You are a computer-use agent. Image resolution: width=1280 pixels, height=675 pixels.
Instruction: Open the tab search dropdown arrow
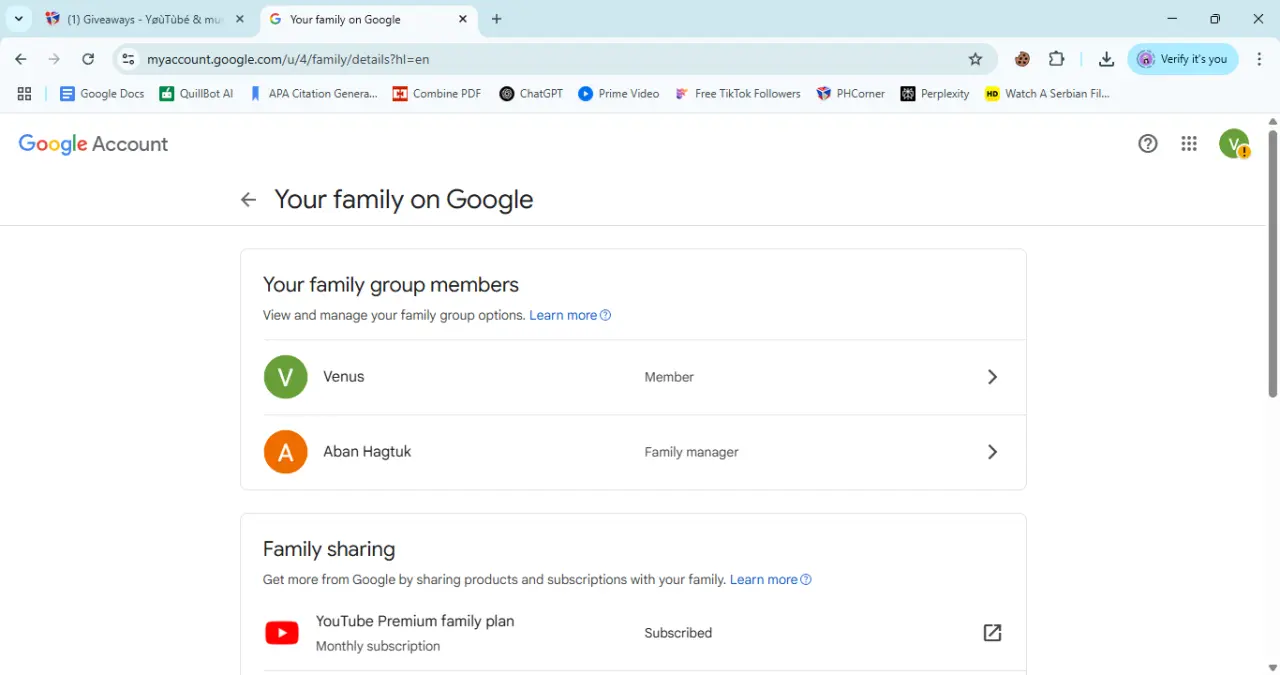[x=18, y=19]
